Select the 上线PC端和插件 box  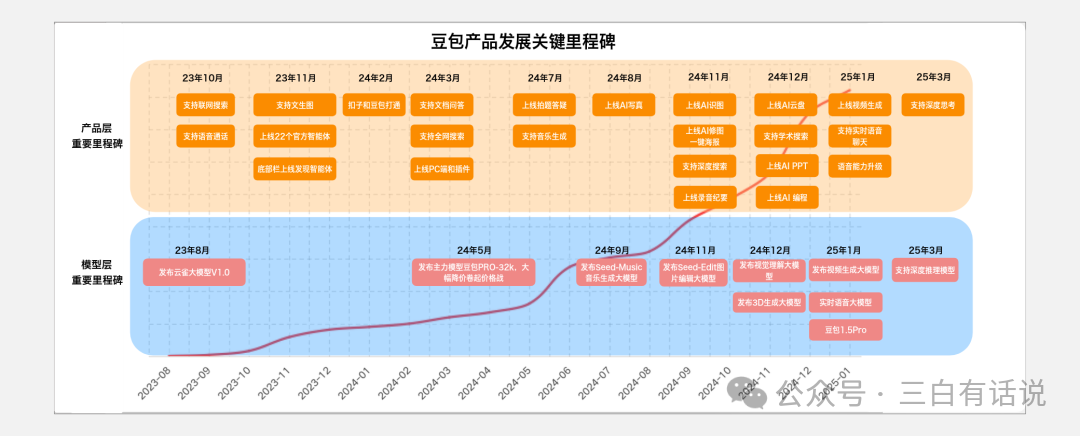click(x=442, y=168)
